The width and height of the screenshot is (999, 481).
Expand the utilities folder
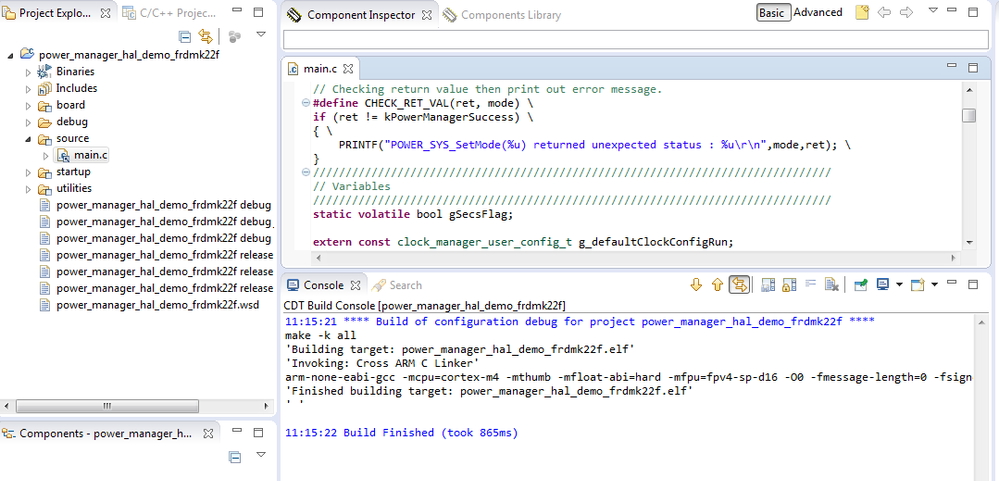(x=28, y=189)
